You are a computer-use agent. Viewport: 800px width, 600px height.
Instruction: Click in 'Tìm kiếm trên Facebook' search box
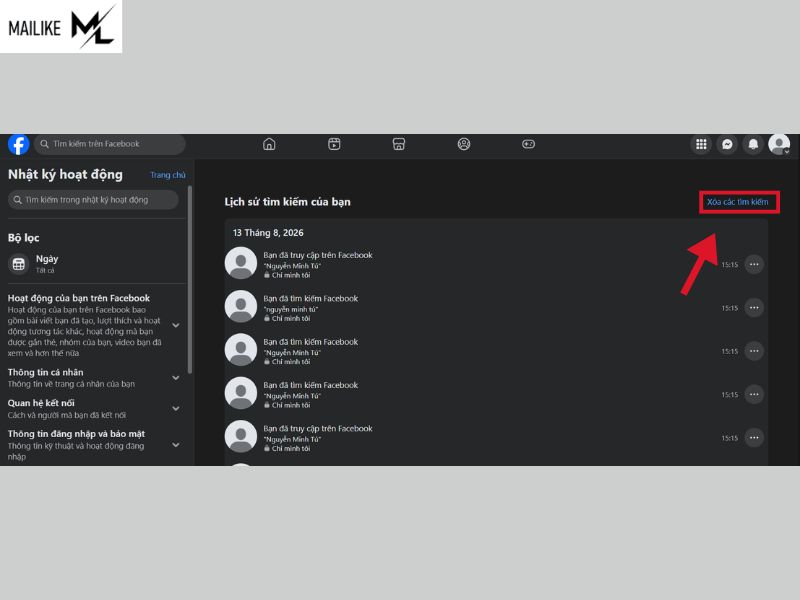(x=110, y=144)
